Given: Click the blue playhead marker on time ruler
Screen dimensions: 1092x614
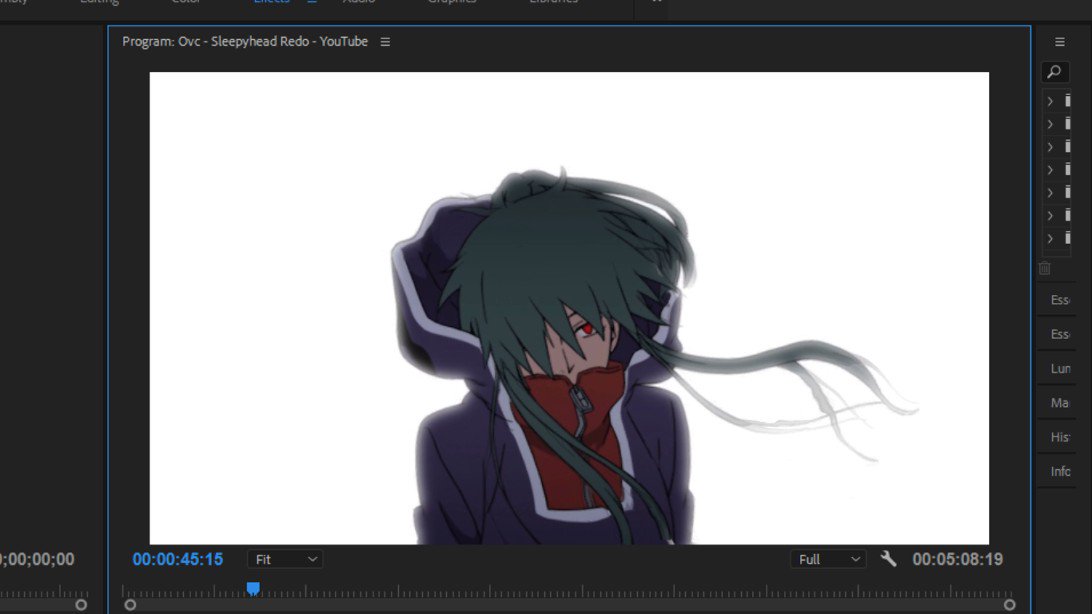Looking at the screenshot, I should click(254, 589).
